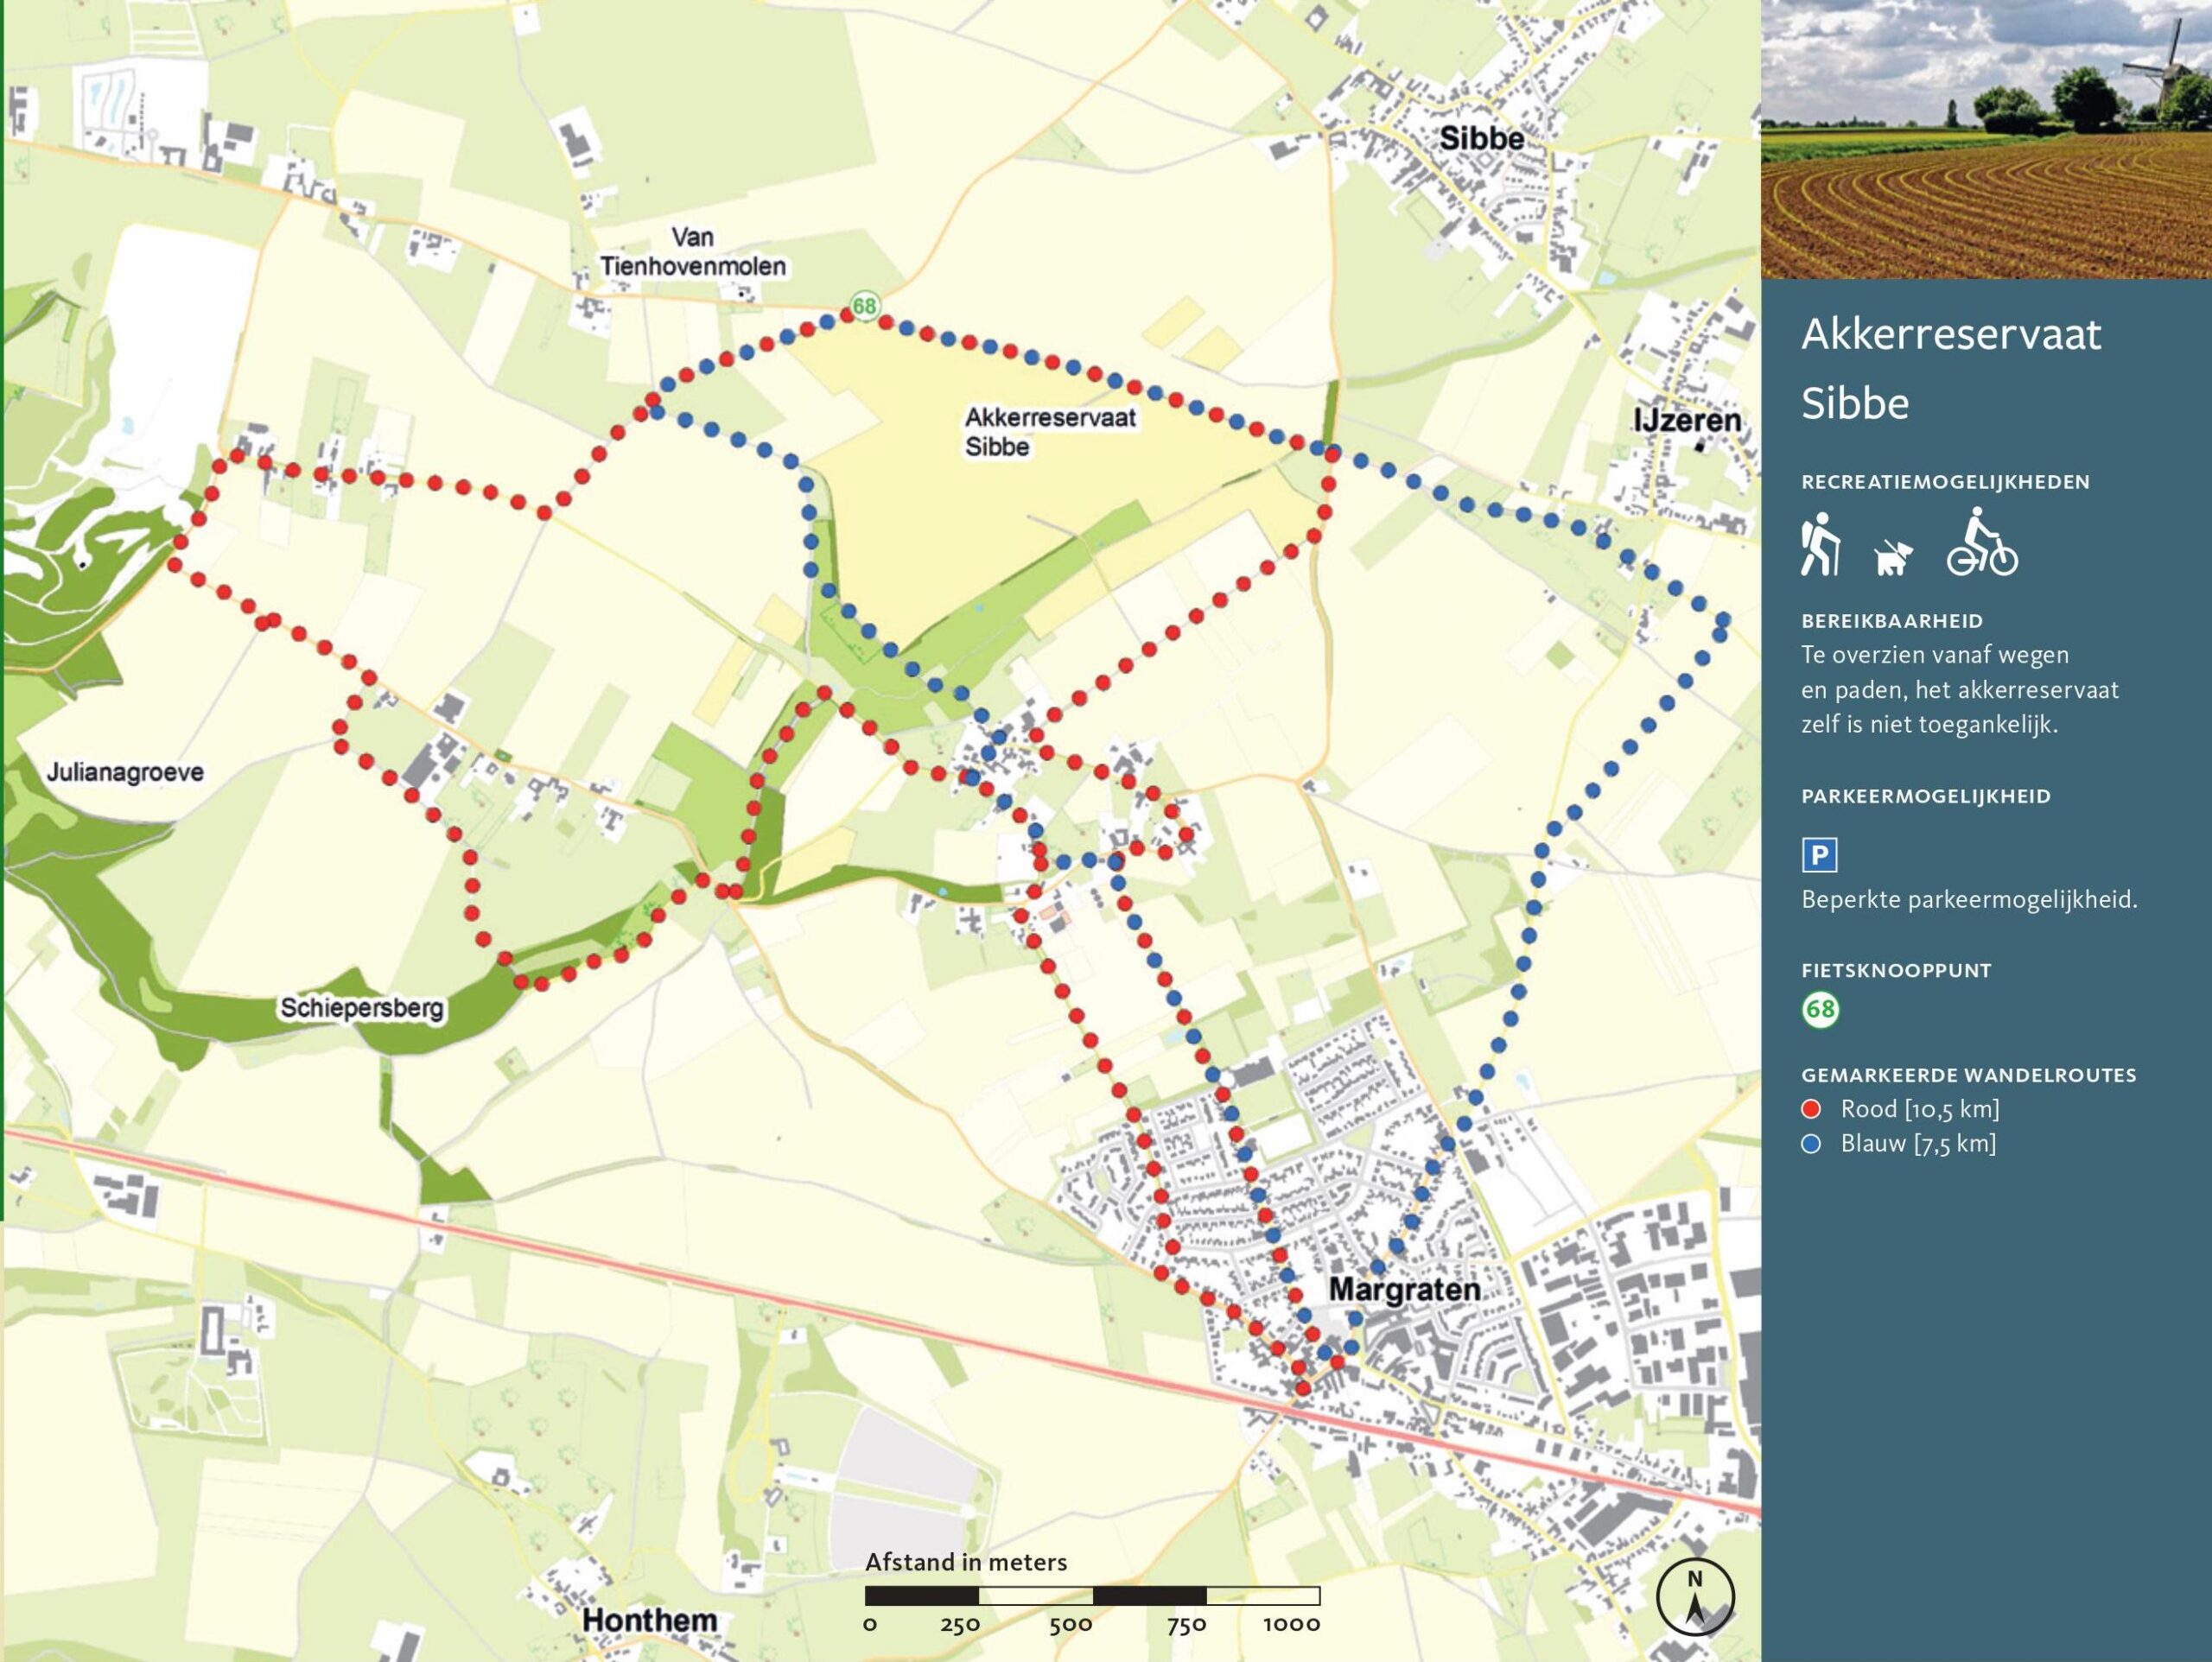The width and height of the screenshot is (2212, 1662).
Task: Click the 'Fietsknooppunt' heading
Action: (x=1896, y=971)
